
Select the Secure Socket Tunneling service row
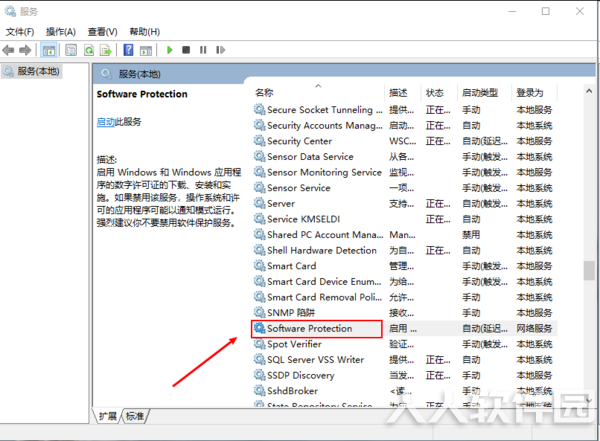click(x=404, y=110)
